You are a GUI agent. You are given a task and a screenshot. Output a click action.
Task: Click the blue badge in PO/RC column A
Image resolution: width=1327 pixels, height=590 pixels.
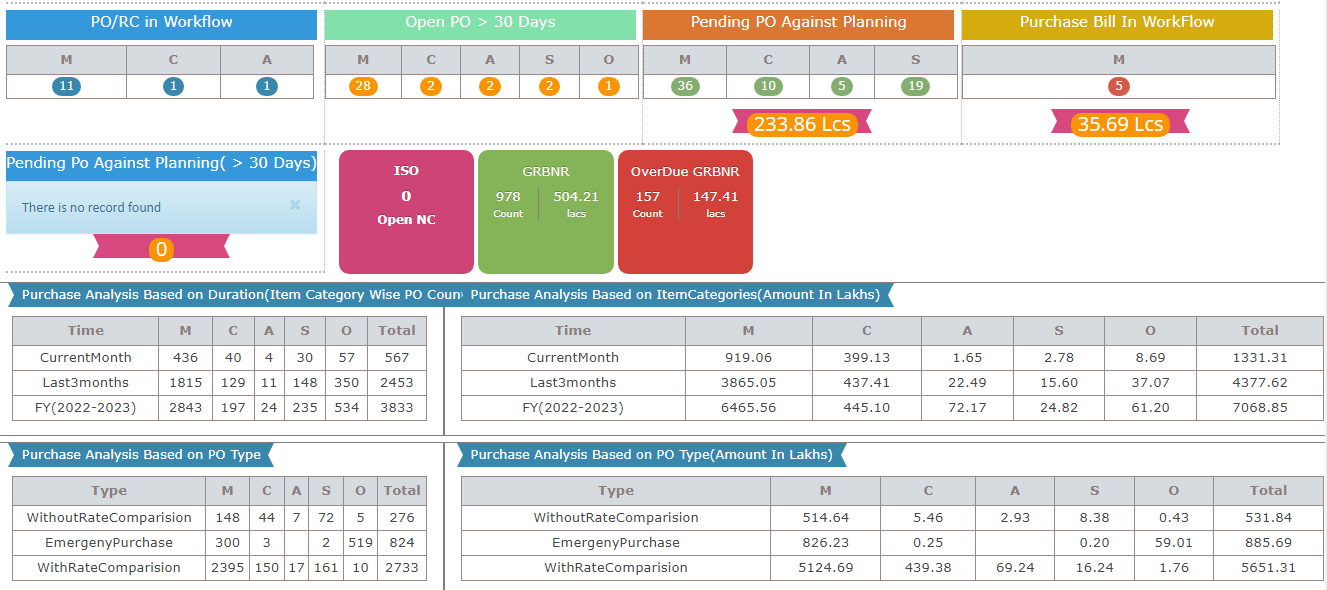(x=266, y=86)
